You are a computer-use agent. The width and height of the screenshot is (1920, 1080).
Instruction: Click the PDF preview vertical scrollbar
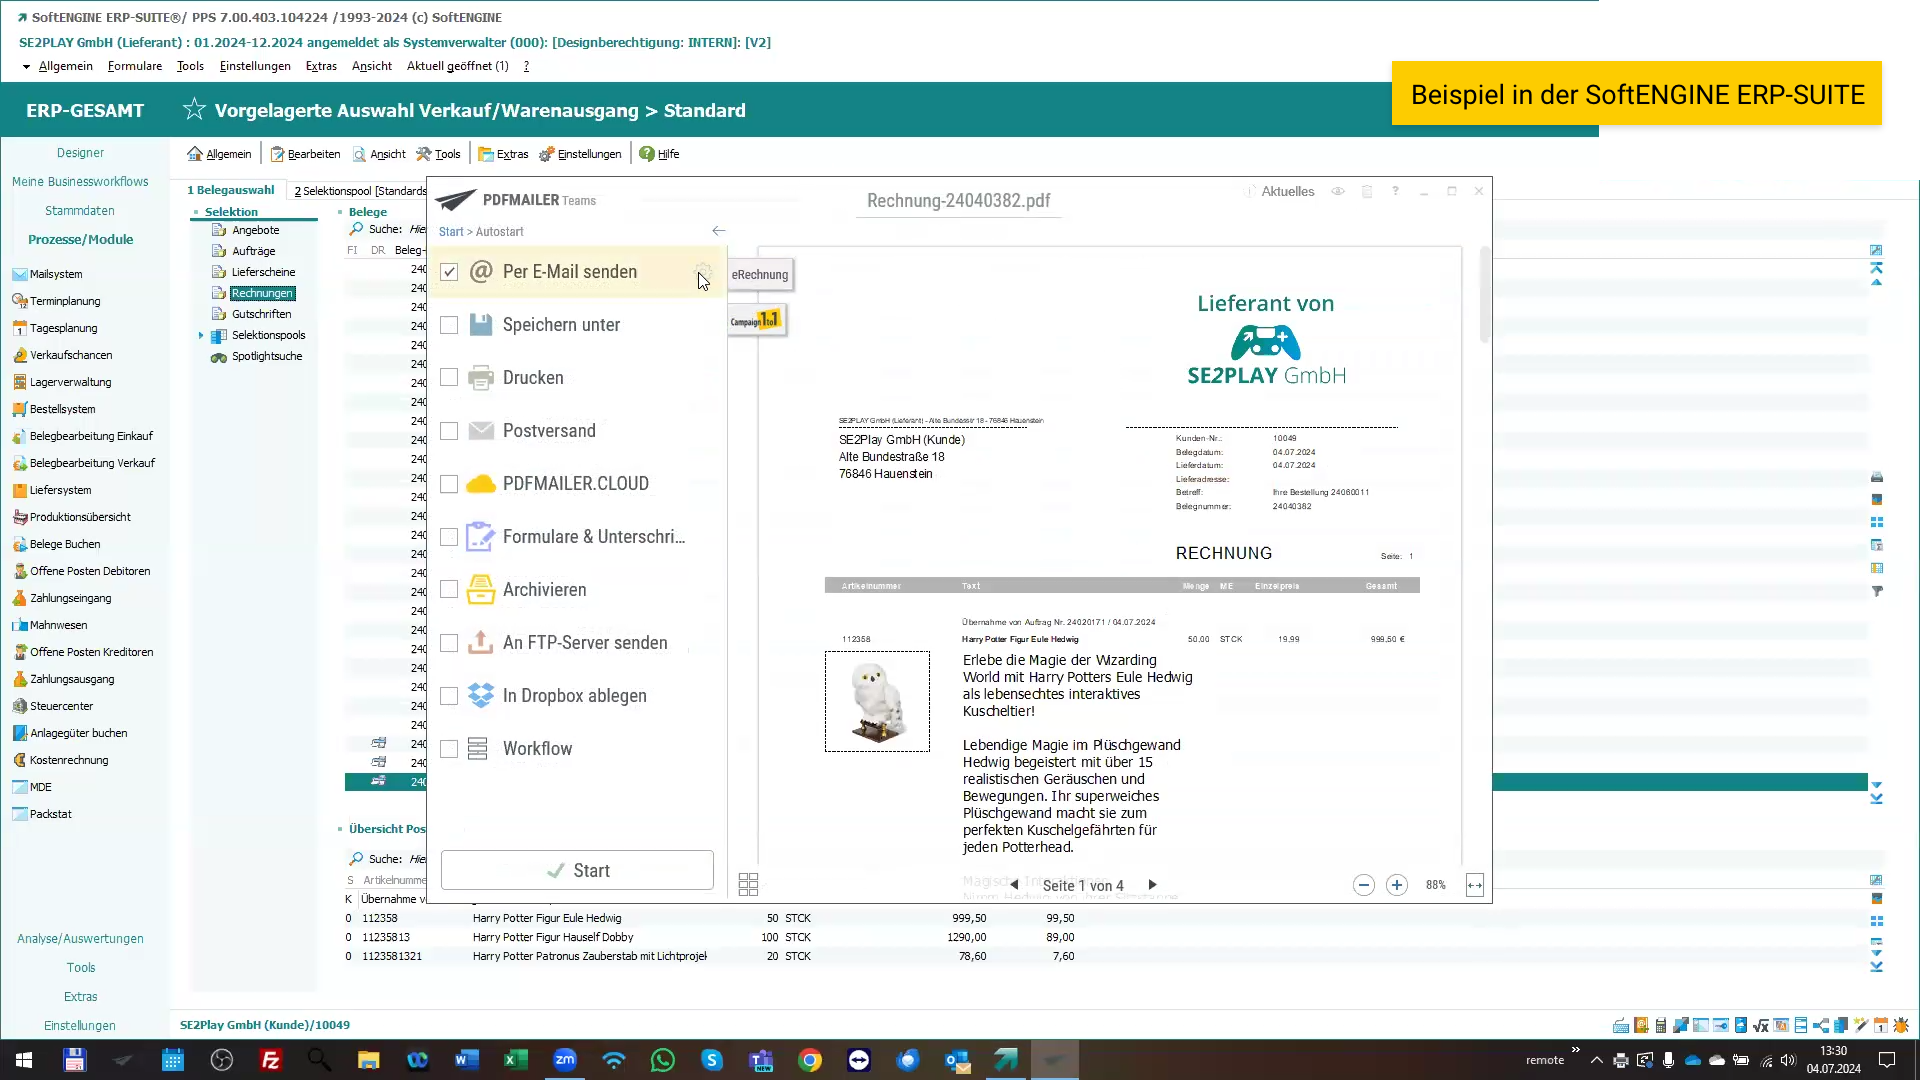(x=1484, y=295)
